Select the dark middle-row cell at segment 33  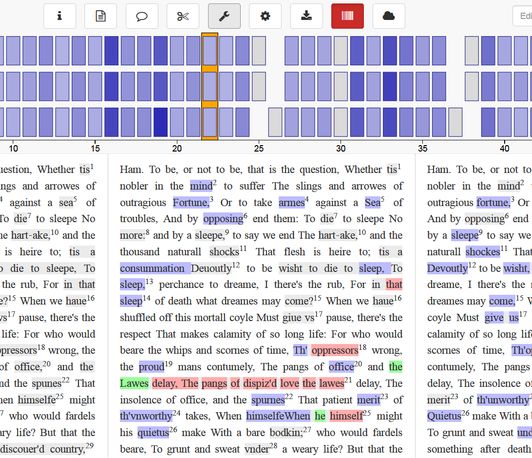[390, 87]
